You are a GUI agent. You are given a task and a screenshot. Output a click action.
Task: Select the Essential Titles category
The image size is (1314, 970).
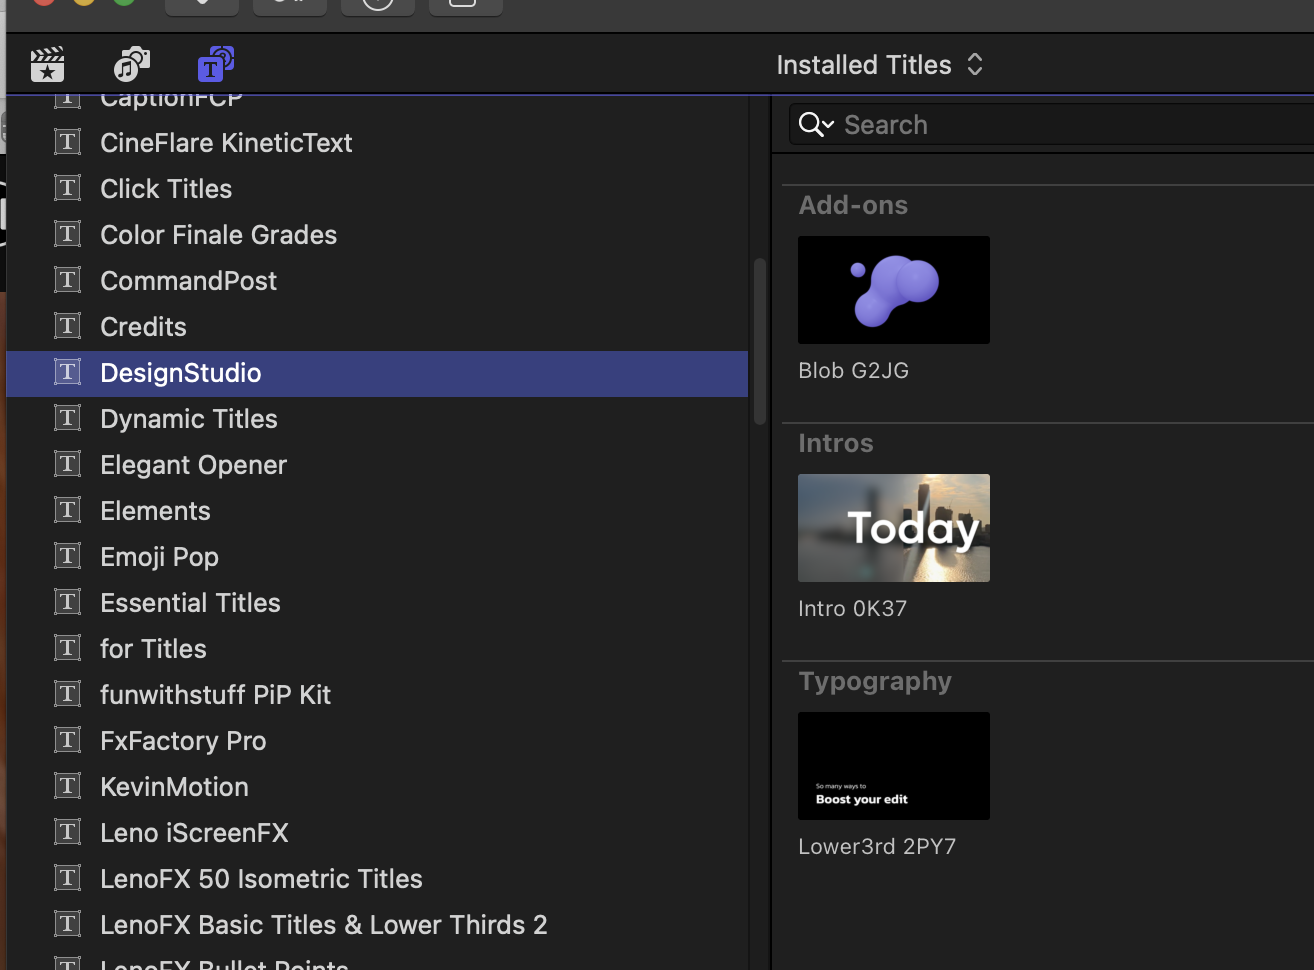pyautogui.click(x=190, y=603)
